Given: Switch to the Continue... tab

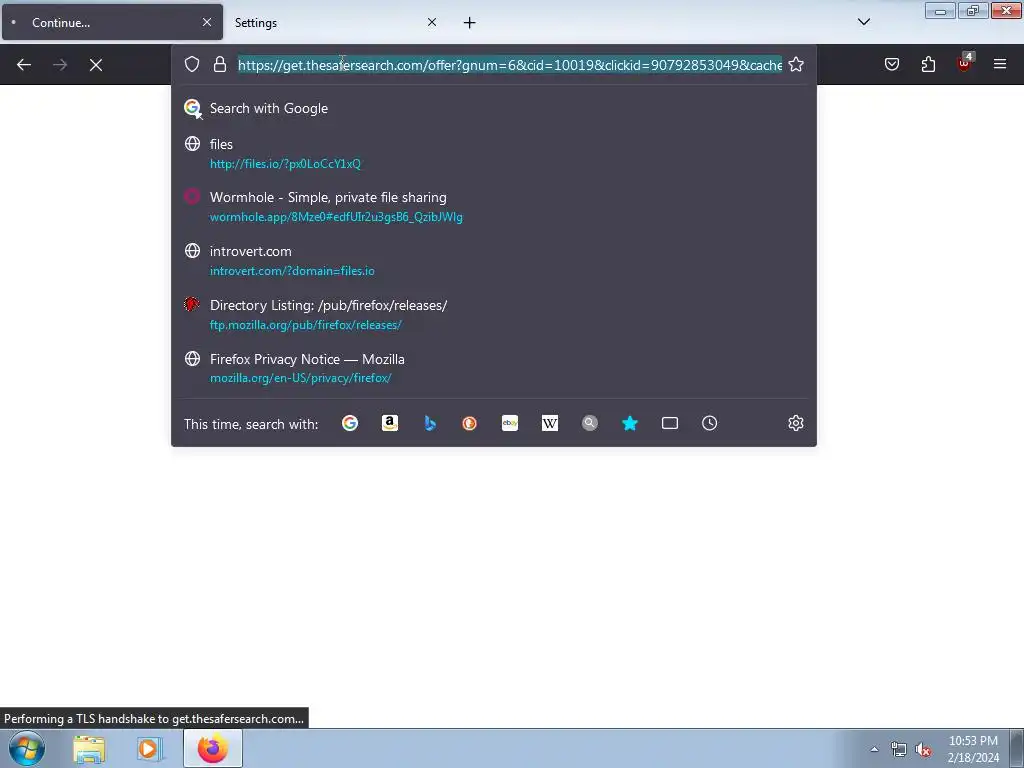Looking at the screenshot, I should tap(112, 22).
